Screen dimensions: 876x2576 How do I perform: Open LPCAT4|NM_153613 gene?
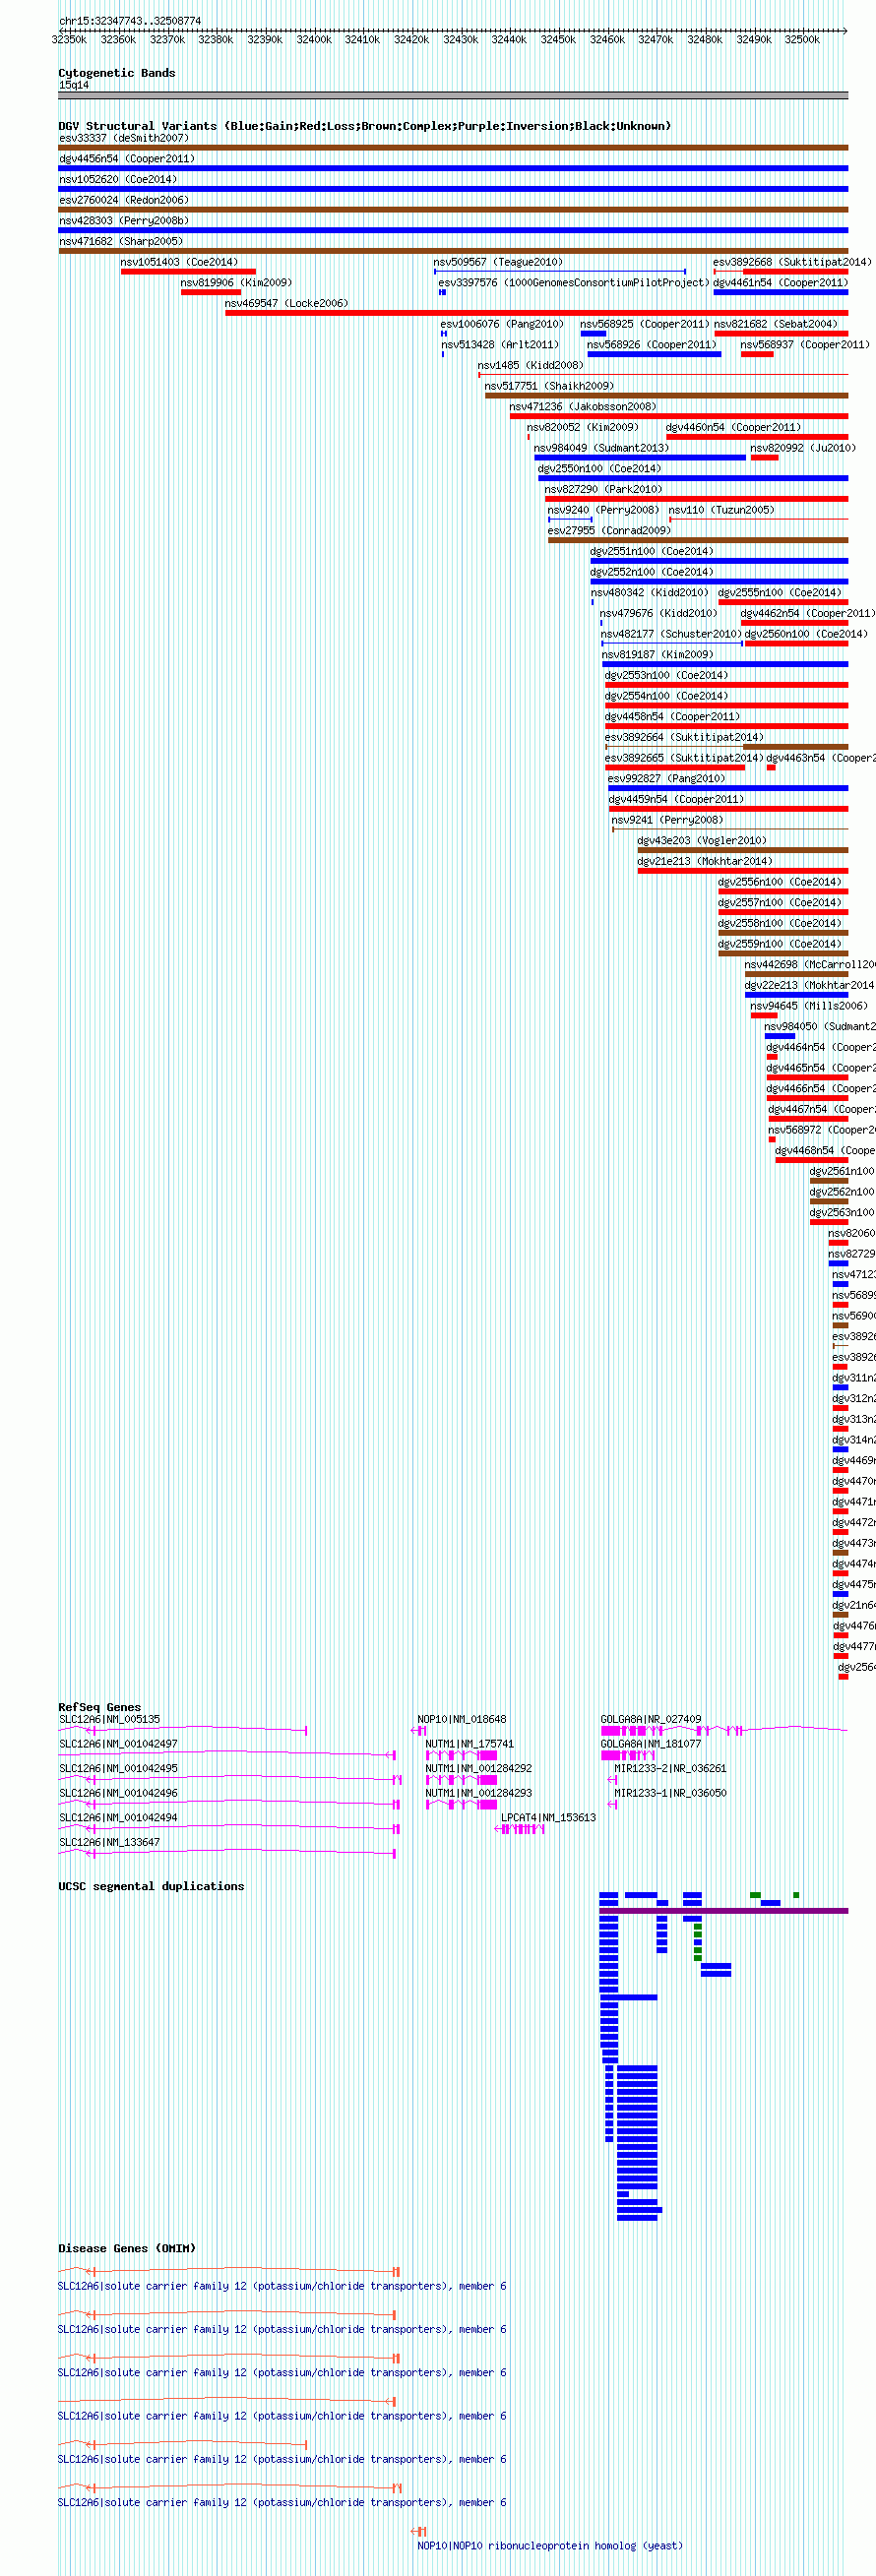(x=520, y=1829)
